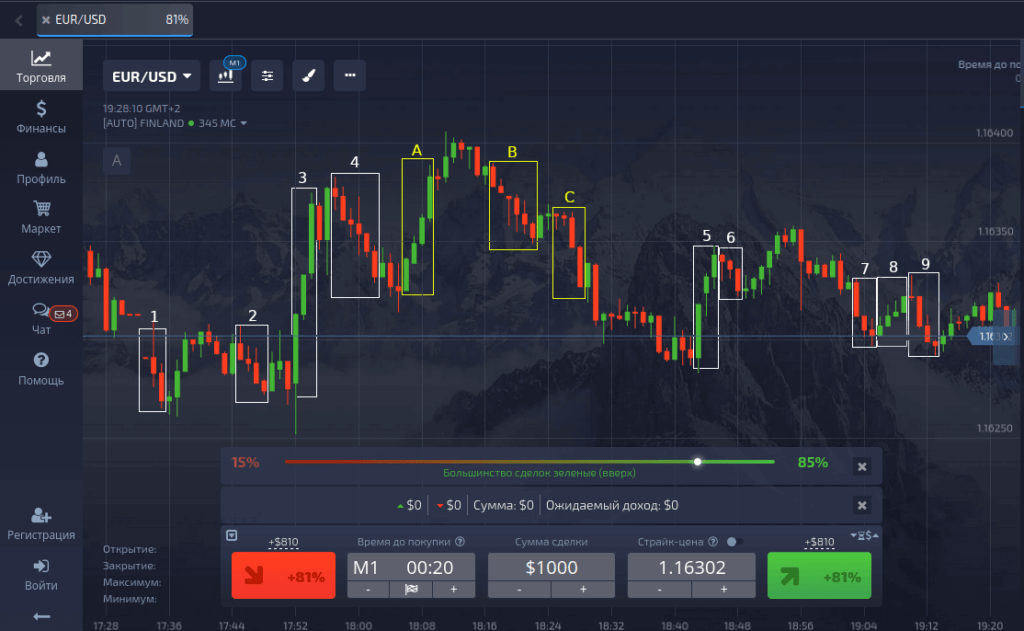The image size is (1024, 631).
Task: Select Торговля in the sidebar menu
Action: pyautogui.click(x=41, y=66)
